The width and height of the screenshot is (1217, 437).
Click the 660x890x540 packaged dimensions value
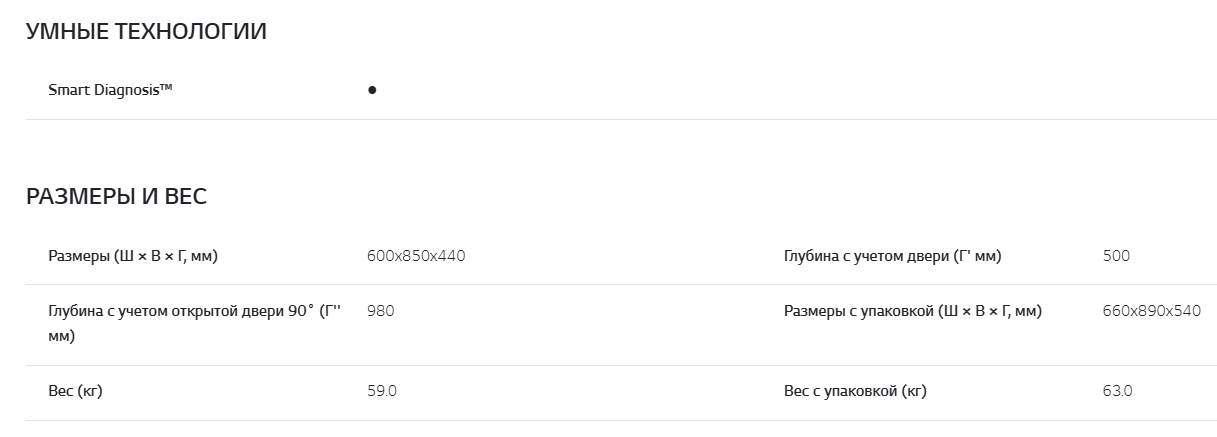(1151, 311)
